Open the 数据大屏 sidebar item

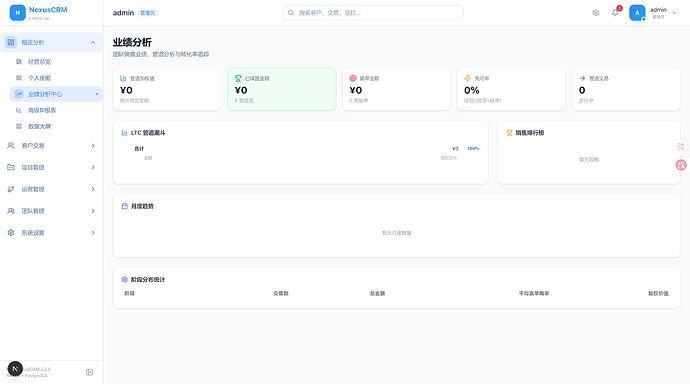click(56, 127)
